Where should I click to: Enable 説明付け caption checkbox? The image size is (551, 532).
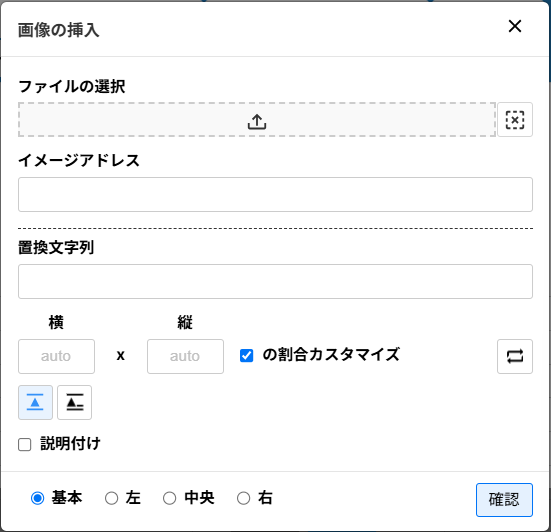point(25,445)
